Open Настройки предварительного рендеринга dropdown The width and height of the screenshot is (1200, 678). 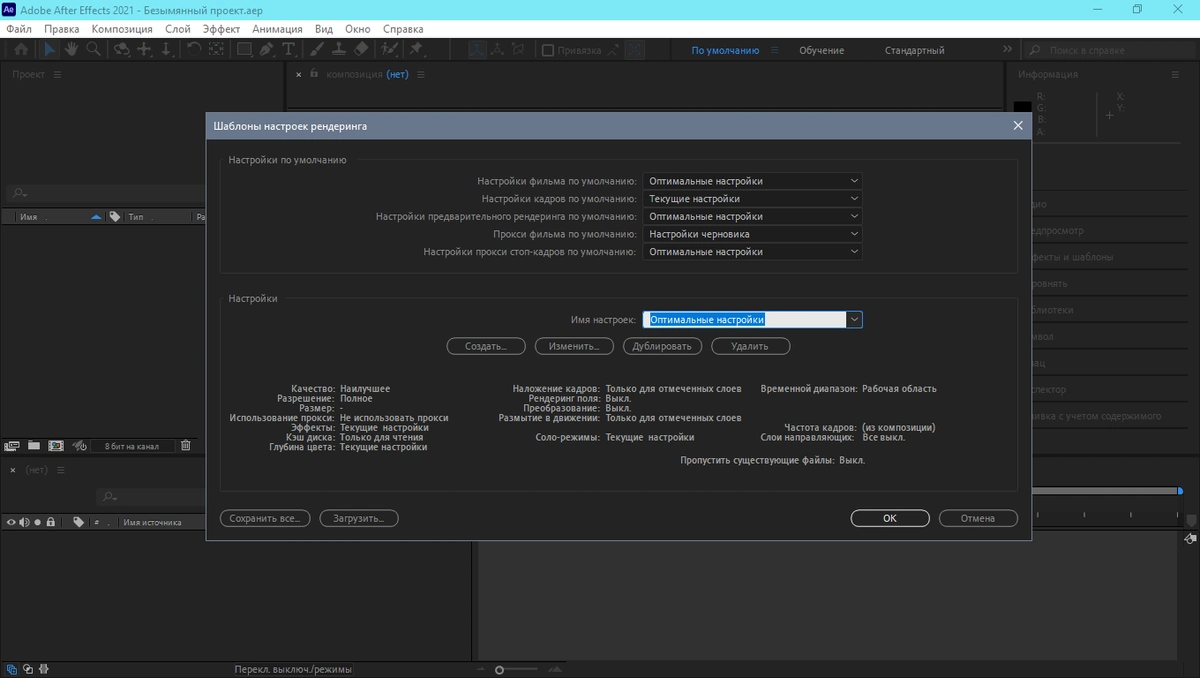click(752, 216)
